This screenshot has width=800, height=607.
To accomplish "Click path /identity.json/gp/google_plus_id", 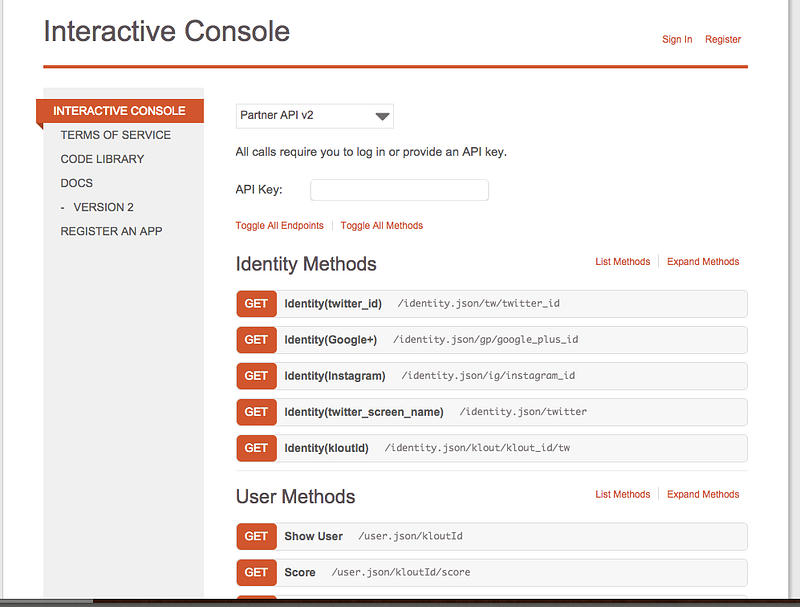I will pyautogui.click(x=486, y=340).
